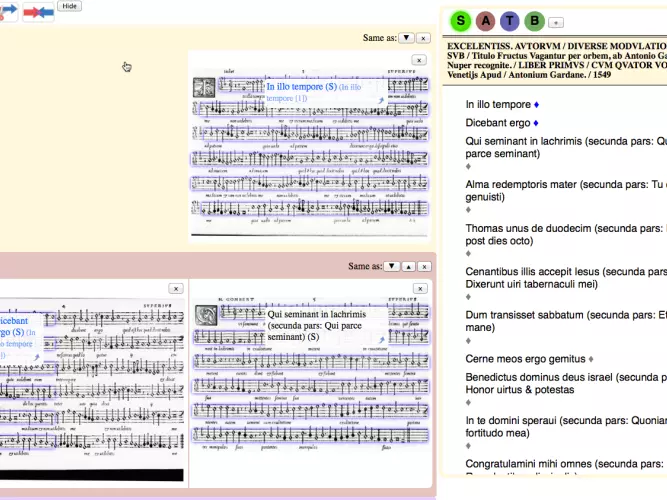Screen dimensions: 667x500
Task: Click arrow icon in Dicebant ergo label
Action: [37, 357]
